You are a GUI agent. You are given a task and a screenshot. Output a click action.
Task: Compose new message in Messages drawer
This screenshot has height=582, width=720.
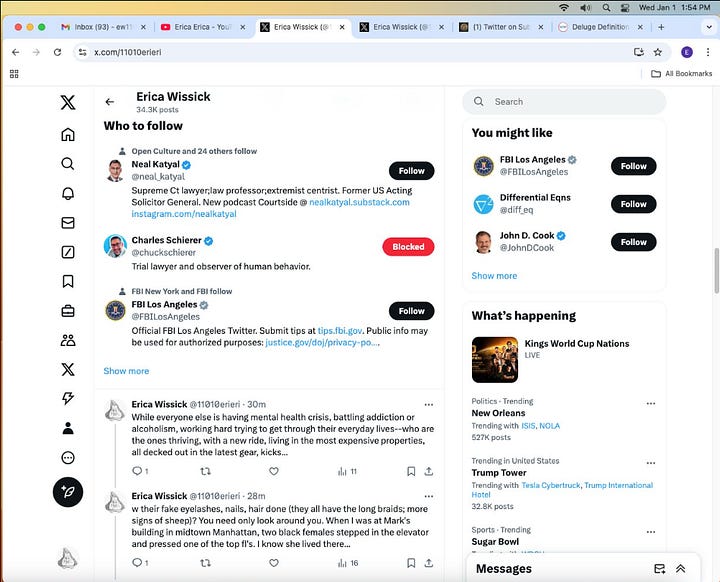tap(659, 569)
